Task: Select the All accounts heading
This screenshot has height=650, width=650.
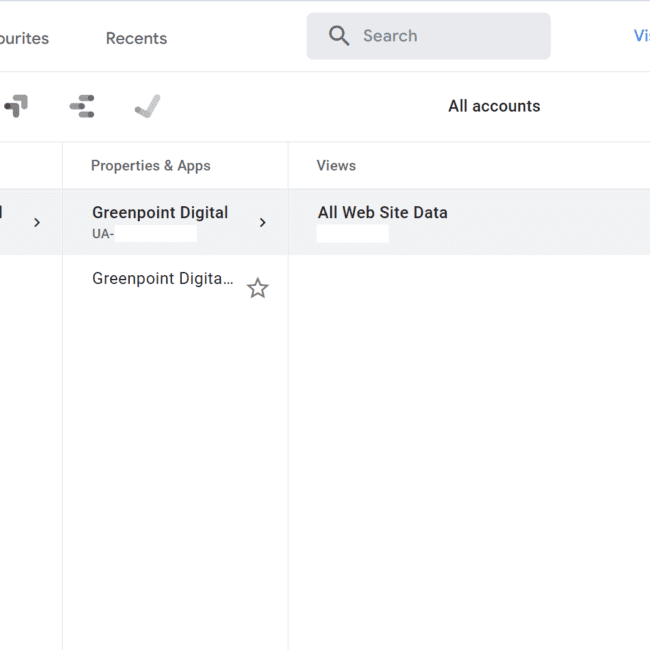Action: click(x=494, y=106)
